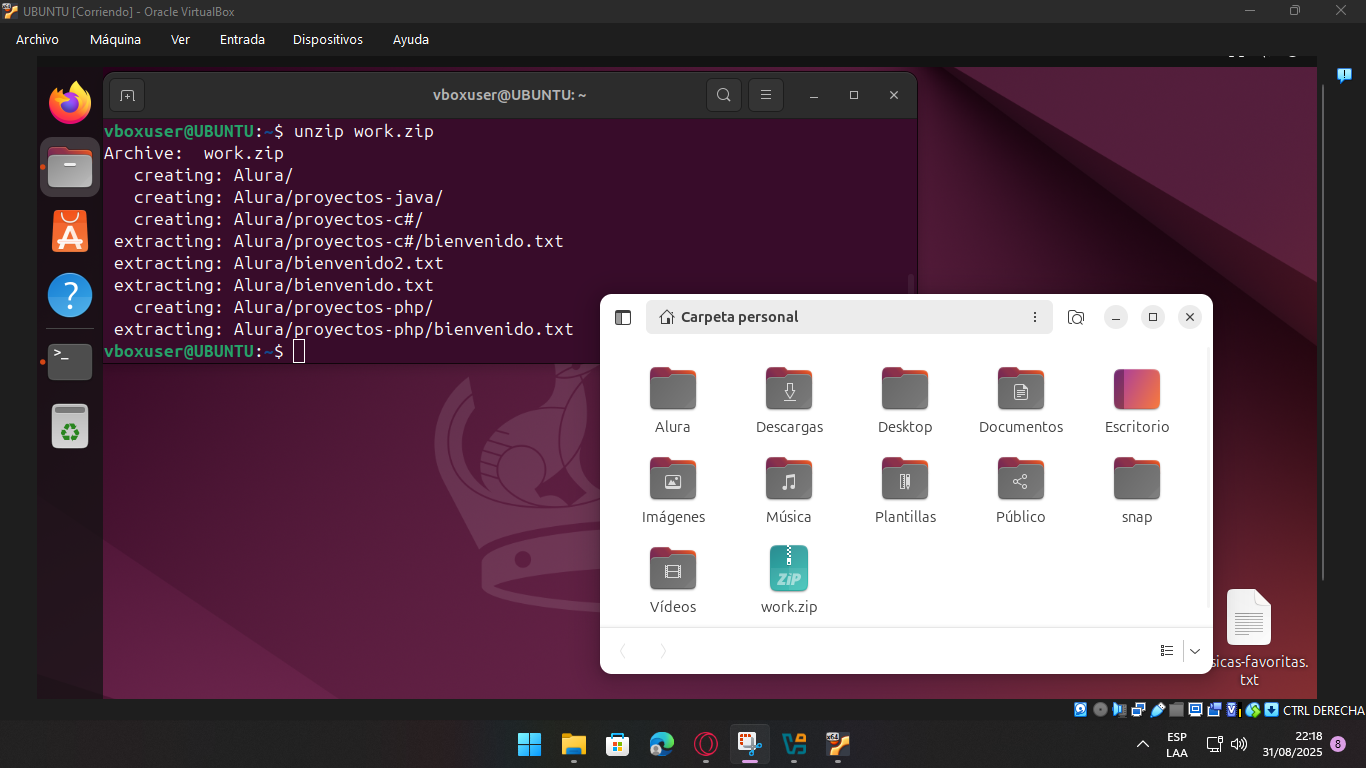Viewport: 1366px width, 768px height.
Task: Open the clock showing 22:18
Action: 1292,744
